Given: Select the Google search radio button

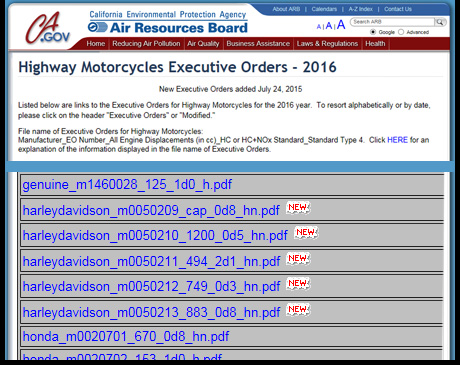Looking at the screenshot, I should click(373, 32).
